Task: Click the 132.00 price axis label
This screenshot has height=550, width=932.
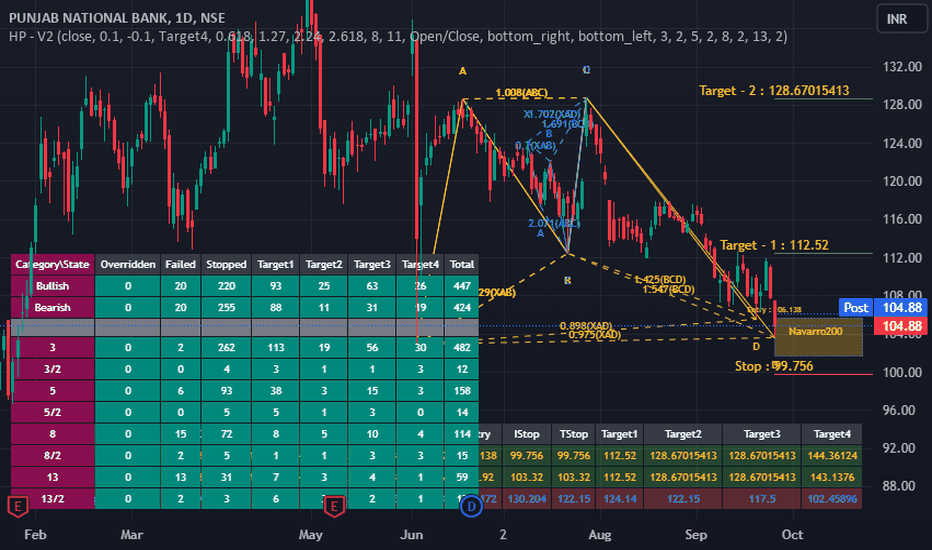Action: (x=902, y=67)
